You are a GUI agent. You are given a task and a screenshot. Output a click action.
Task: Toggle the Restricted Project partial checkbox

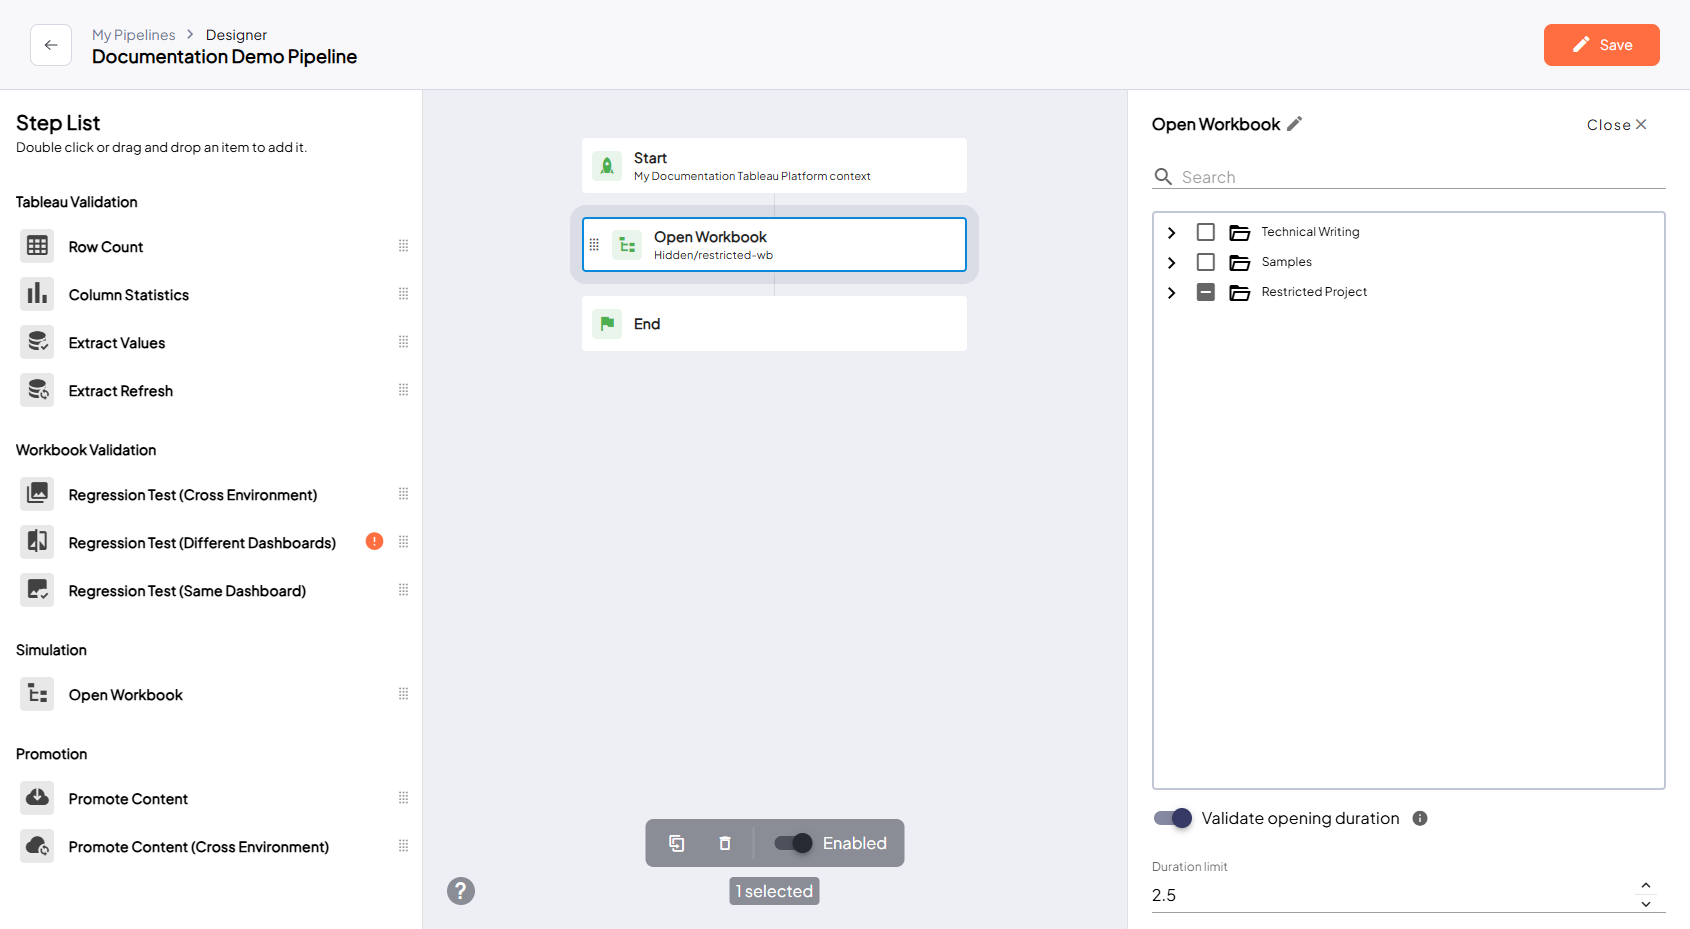tap(1206, 292)
